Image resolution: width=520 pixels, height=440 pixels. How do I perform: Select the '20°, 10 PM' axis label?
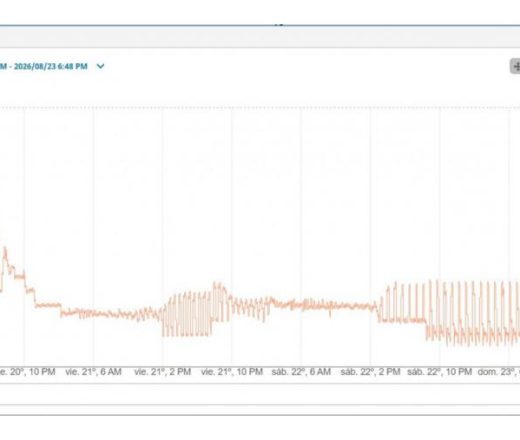[28, 372]
